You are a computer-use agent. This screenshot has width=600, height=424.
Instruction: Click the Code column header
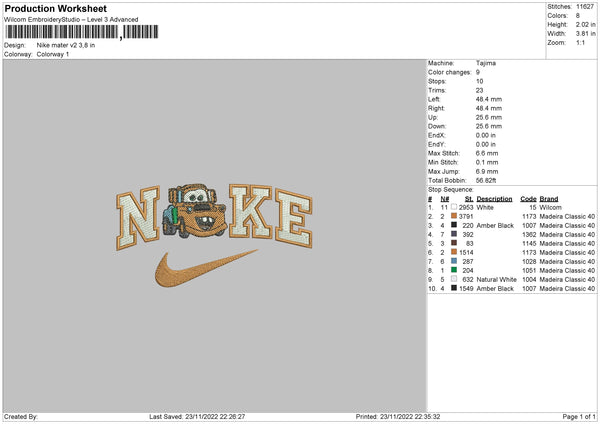[528, 199]
